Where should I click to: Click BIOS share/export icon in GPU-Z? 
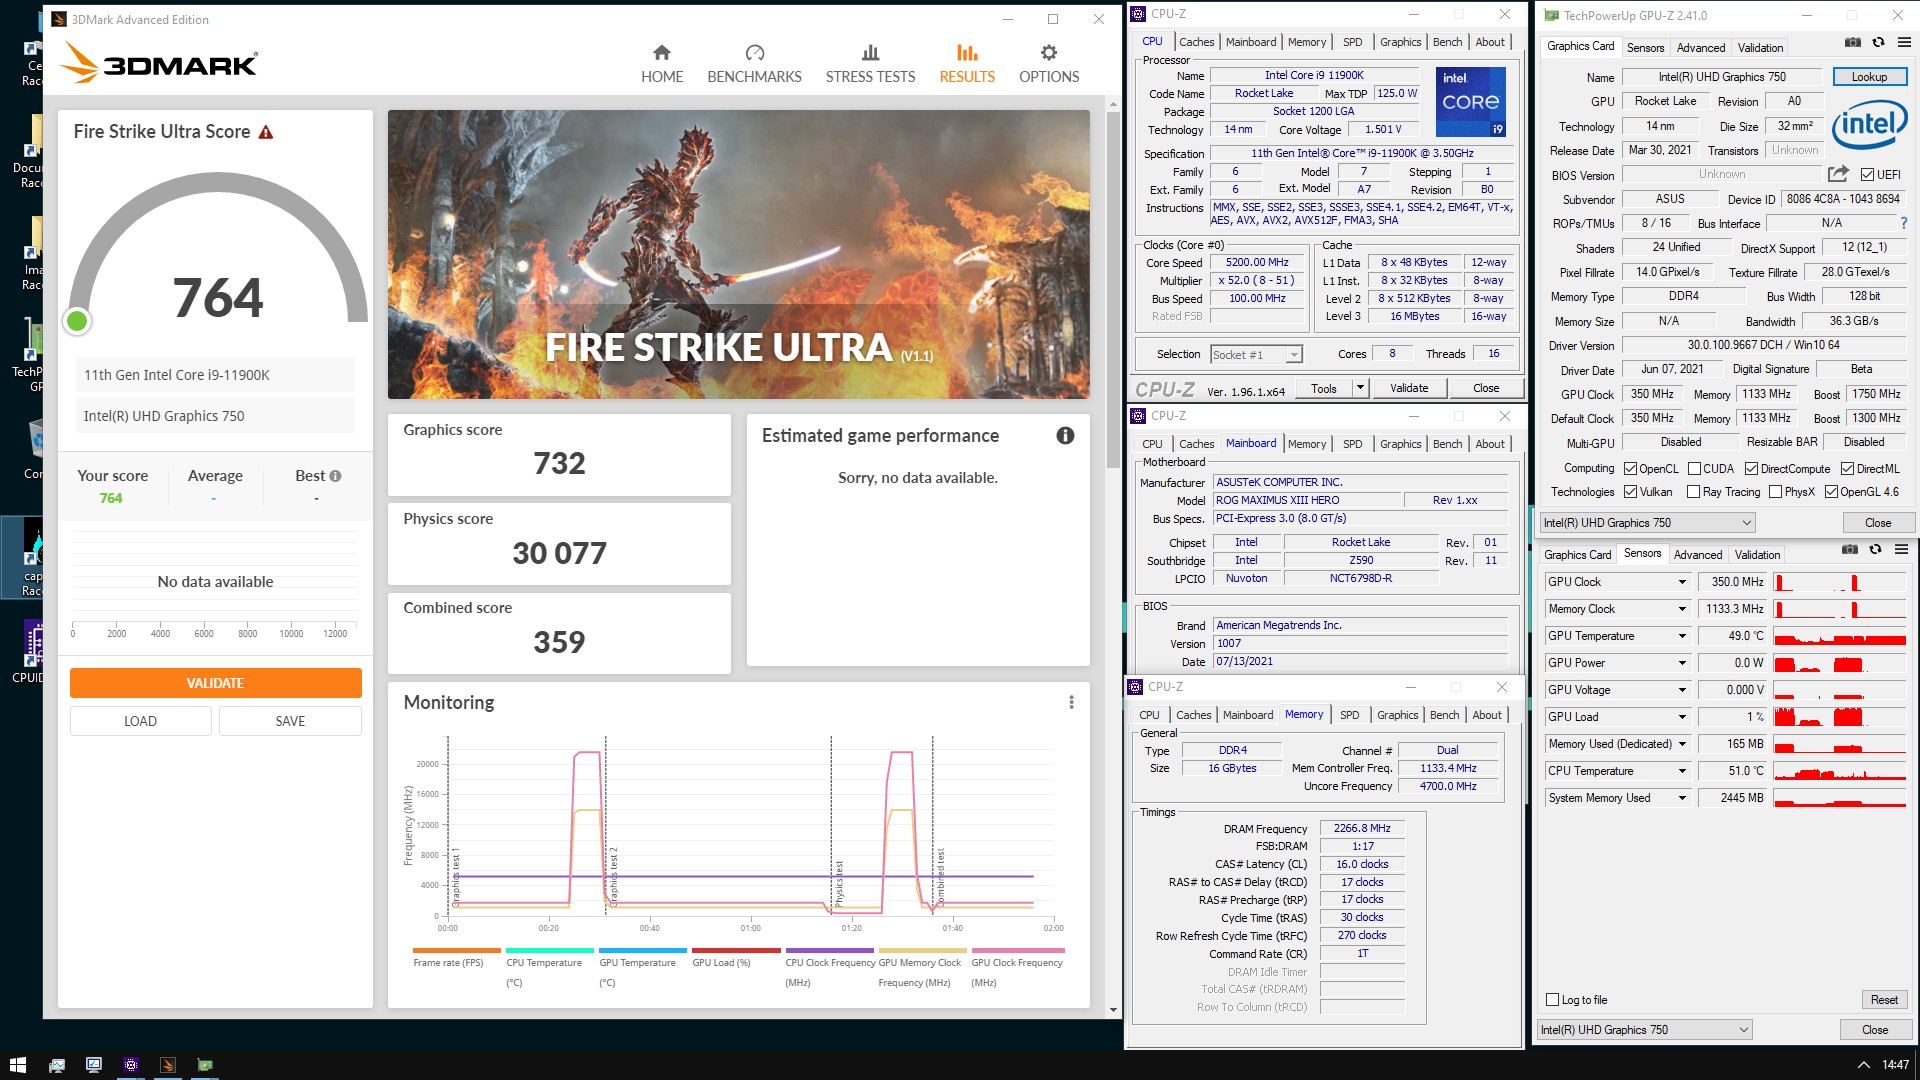1838,174
